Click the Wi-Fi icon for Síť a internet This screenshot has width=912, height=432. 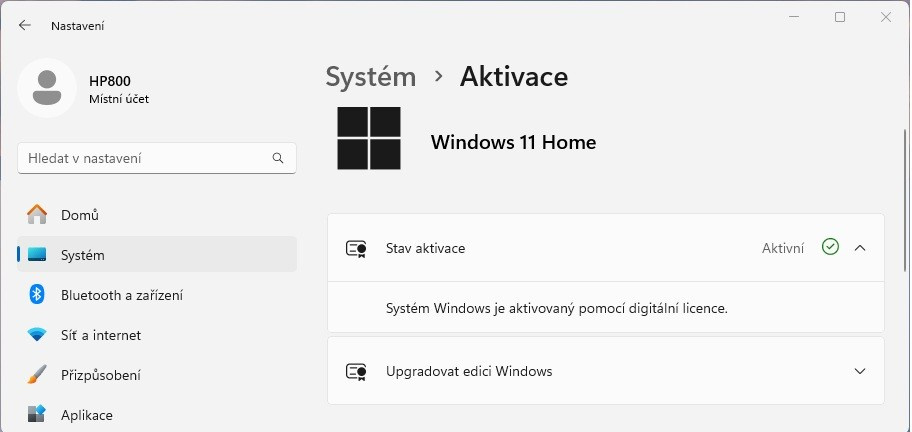tap(37, 335)
